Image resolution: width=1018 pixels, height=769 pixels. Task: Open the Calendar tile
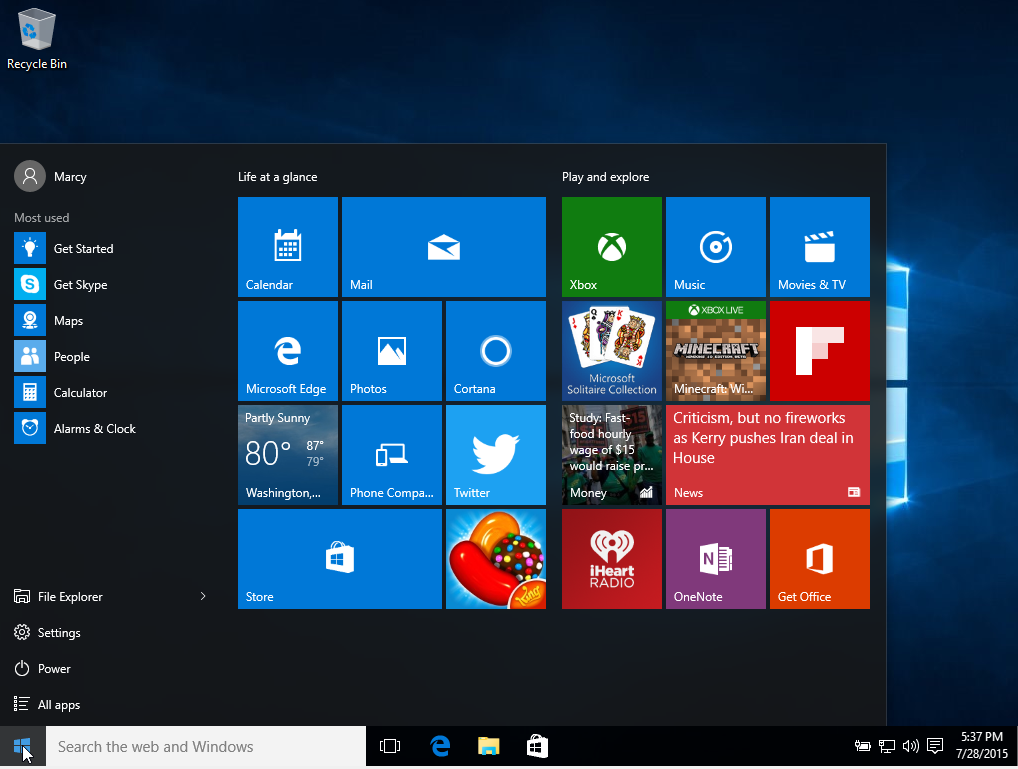[x=288, y=246]
